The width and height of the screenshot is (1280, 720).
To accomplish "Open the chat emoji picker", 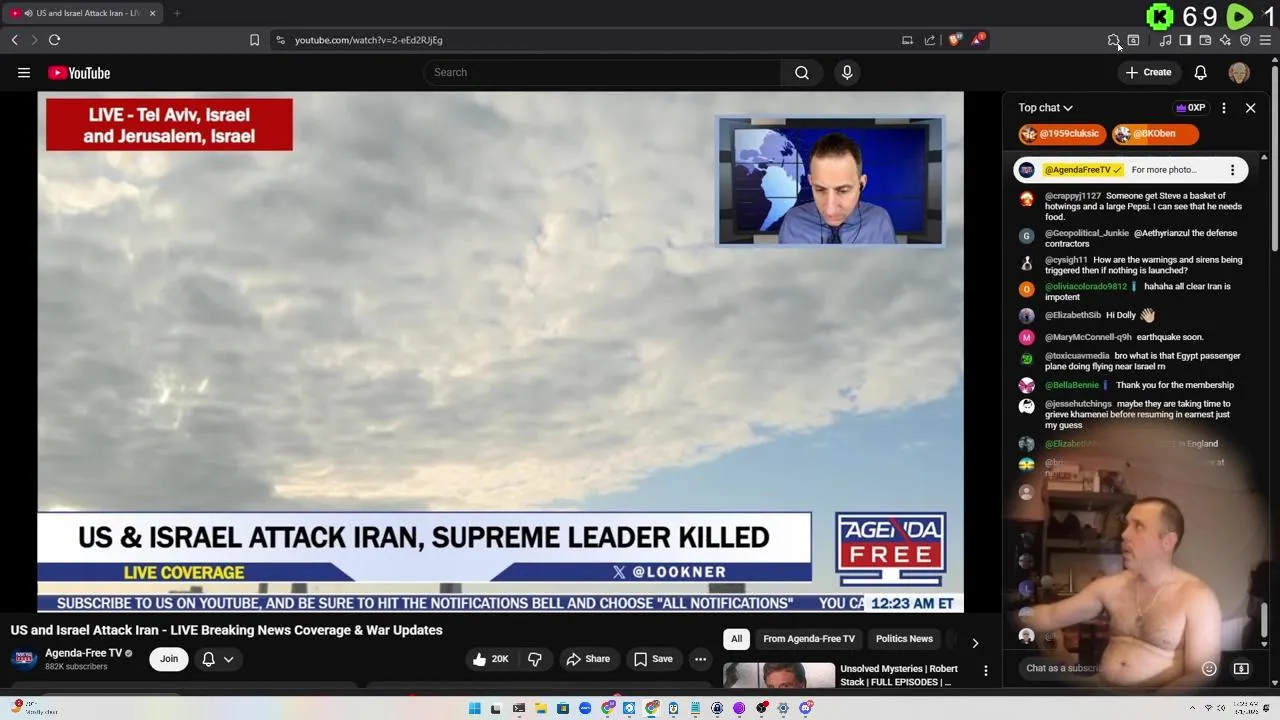I will pyautogui.click(x=1209, y=669).
